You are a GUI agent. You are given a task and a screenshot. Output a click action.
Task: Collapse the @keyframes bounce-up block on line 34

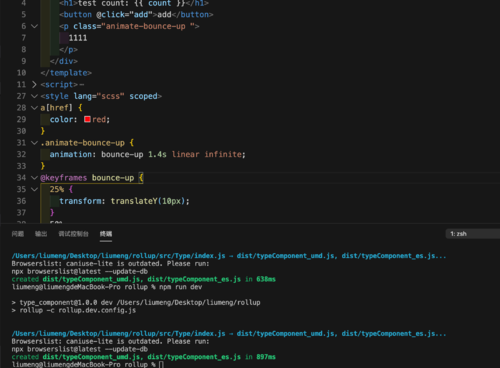(34, 178)
